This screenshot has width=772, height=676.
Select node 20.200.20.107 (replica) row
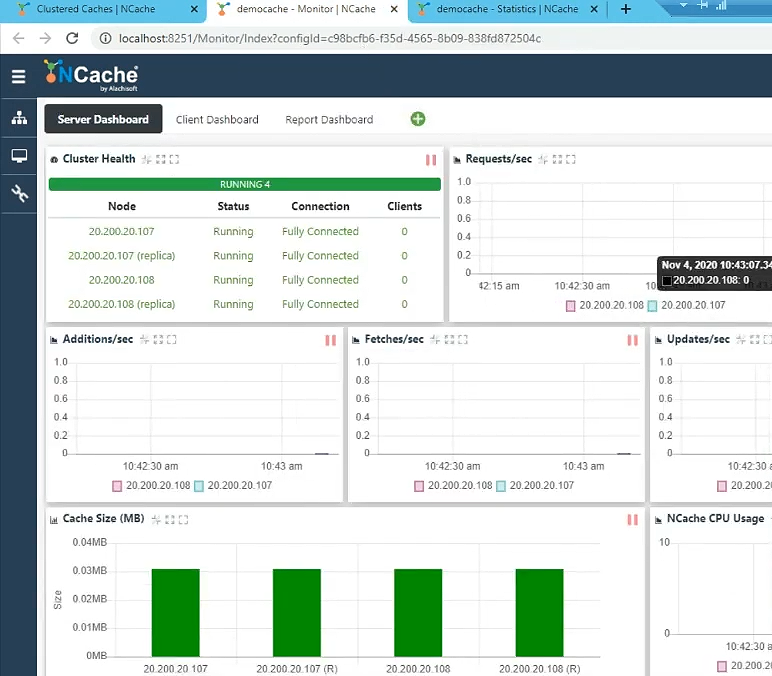122,256
